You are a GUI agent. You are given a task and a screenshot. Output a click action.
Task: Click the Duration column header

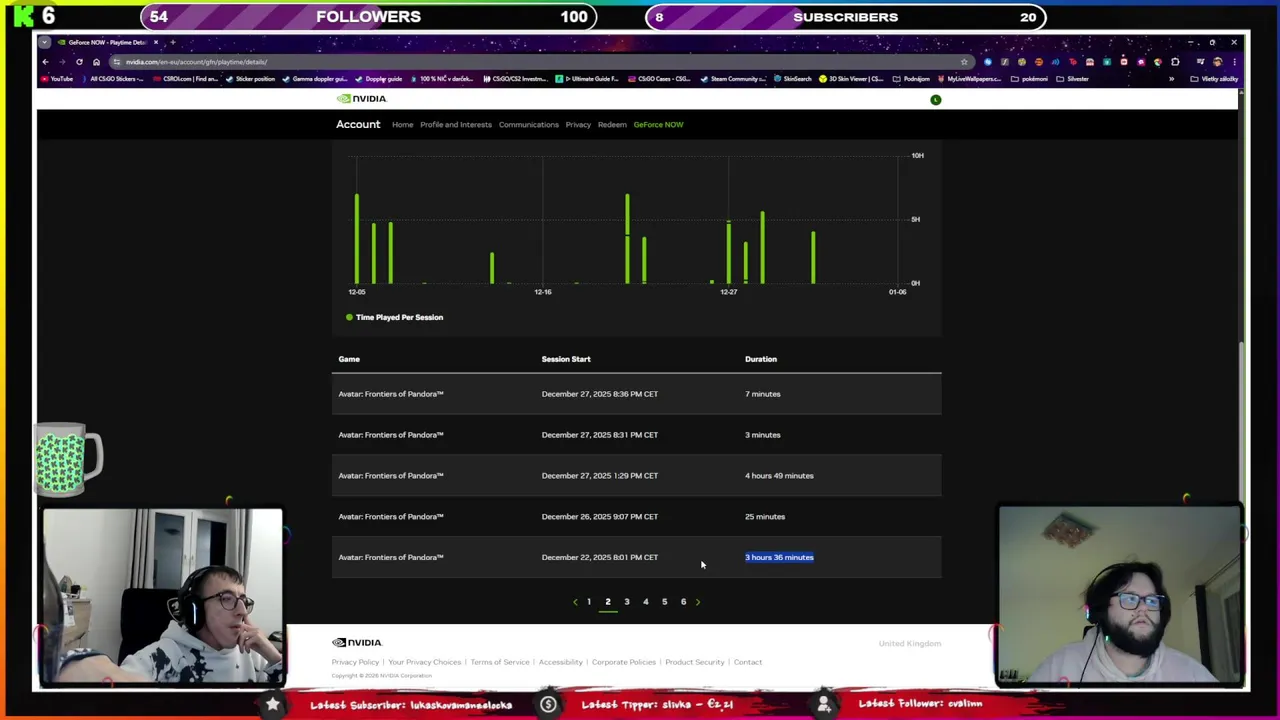coord(761,359)
